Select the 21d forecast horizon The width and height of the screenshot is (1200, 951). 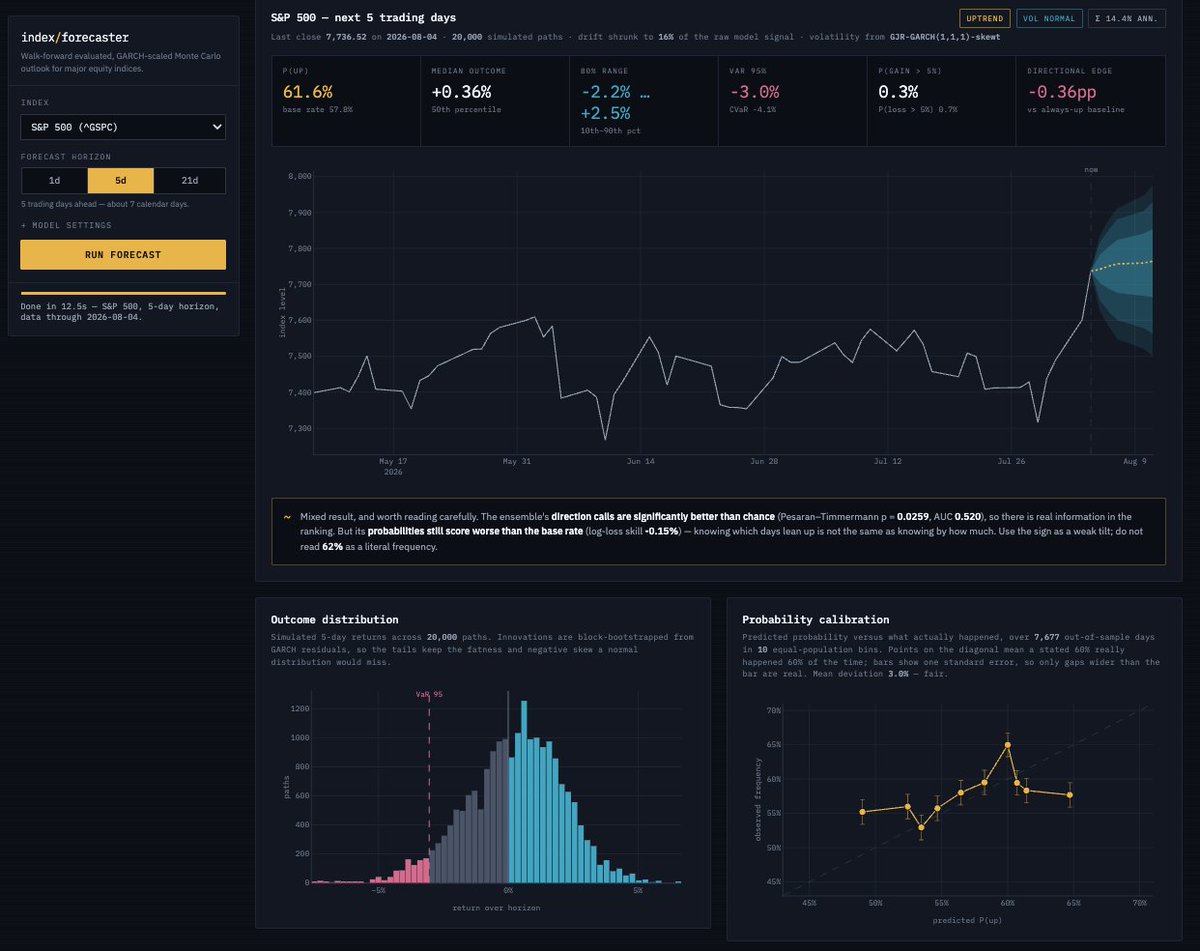(x=190, y=180)
